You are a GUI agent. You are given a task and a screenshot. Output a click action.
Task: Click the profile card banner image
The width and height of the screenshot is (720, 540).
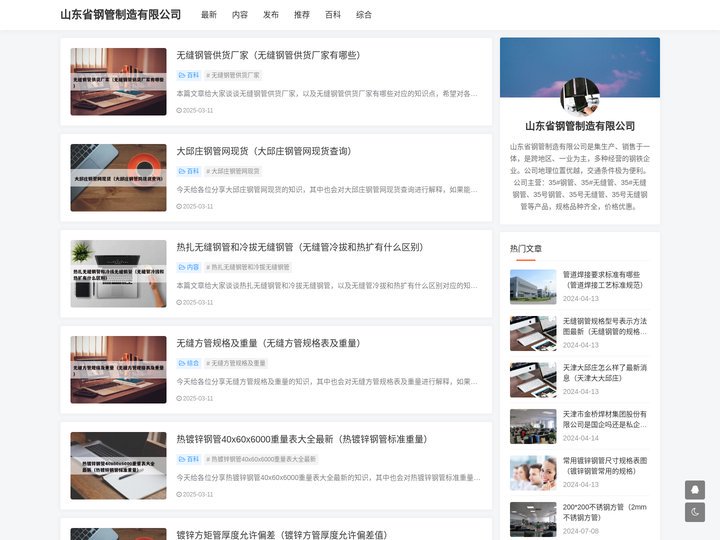tap(580, 68)
